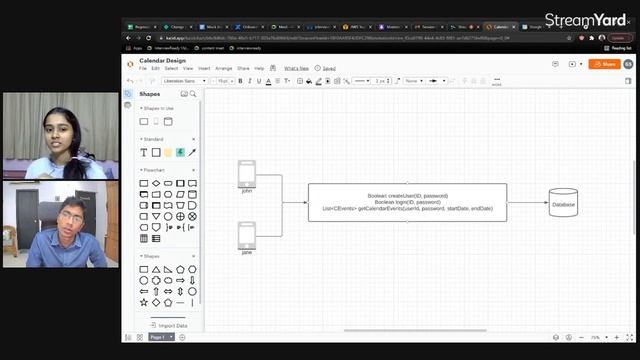Expand the presentation dropdown arrow
Screen dimensions: 640x360
(x=581, y=64)
